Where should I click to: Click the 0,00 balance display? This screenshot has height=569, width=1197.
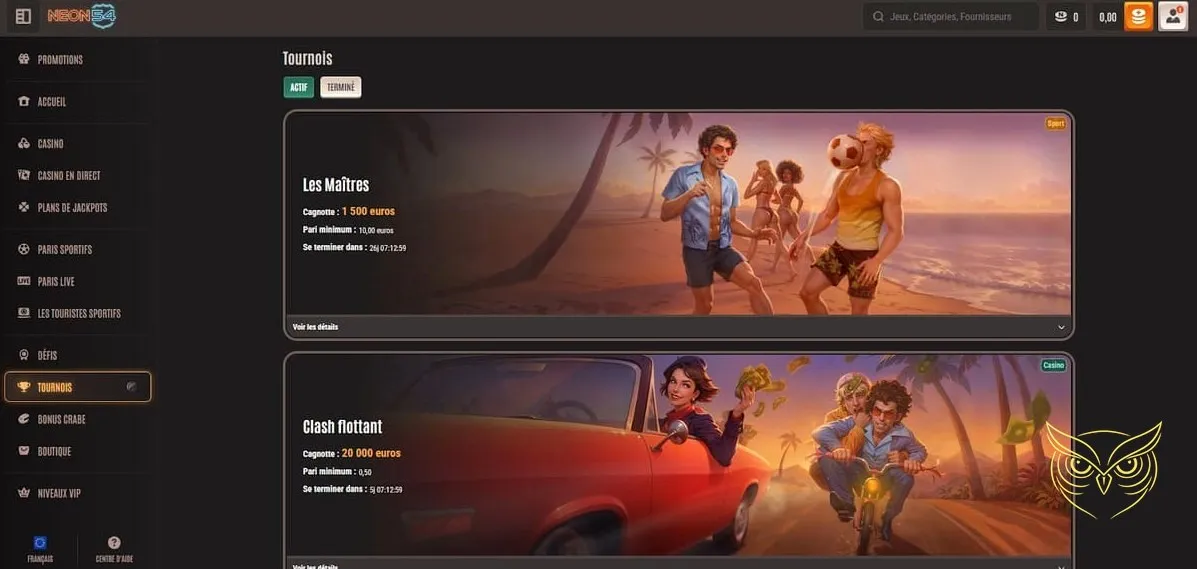(x=1107, y=17)
